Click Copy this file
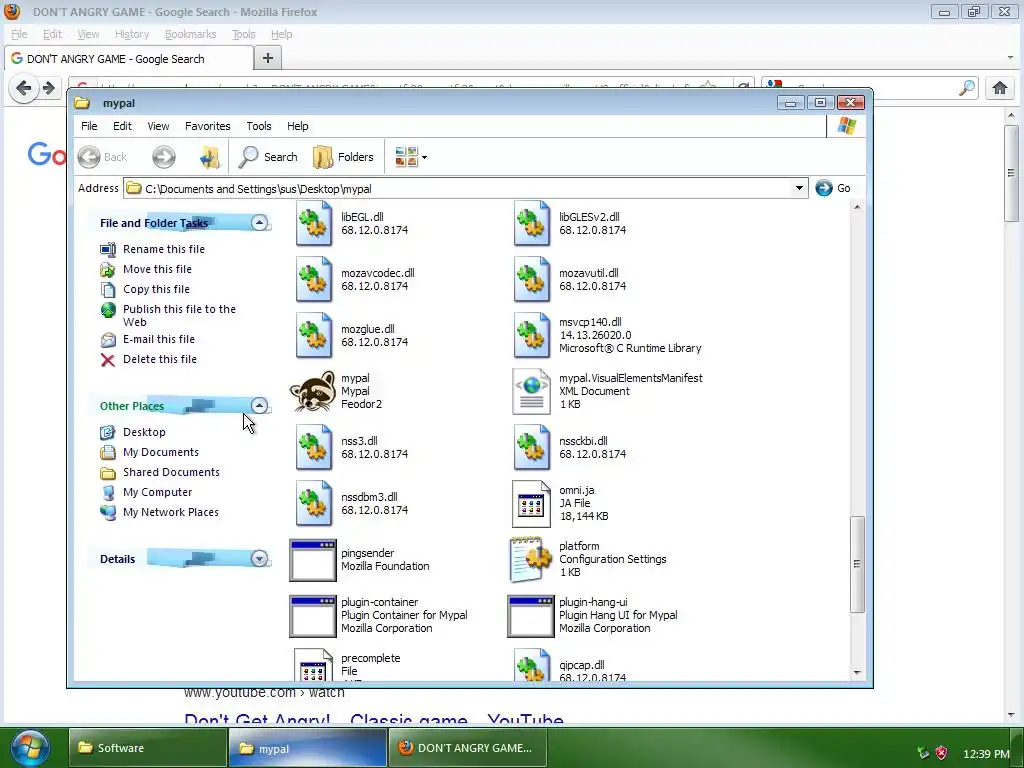Viewport: 1024px width, 768px height. click(157, 289)
